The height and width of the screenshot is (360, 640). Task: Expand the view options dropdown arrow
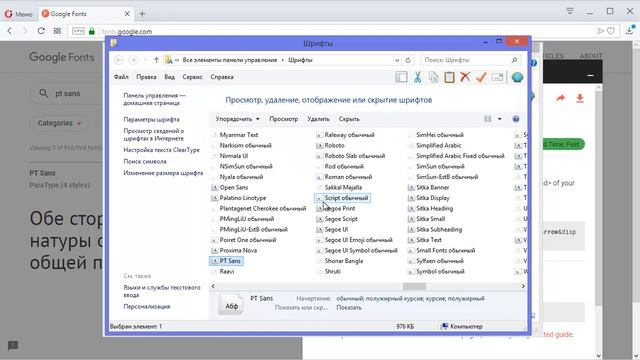tap(500, 119)
